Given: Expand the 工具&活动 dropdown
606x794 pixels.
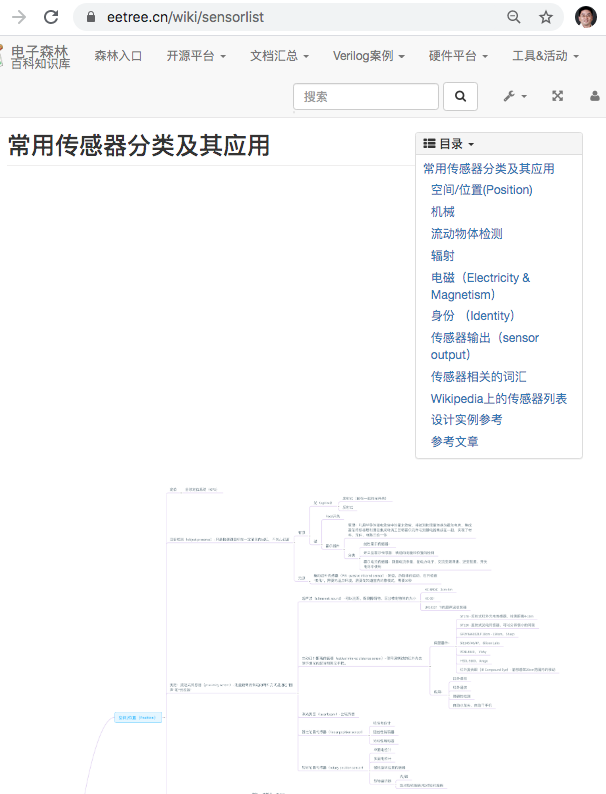Looking at the screenshot, I should coord(545,56).
